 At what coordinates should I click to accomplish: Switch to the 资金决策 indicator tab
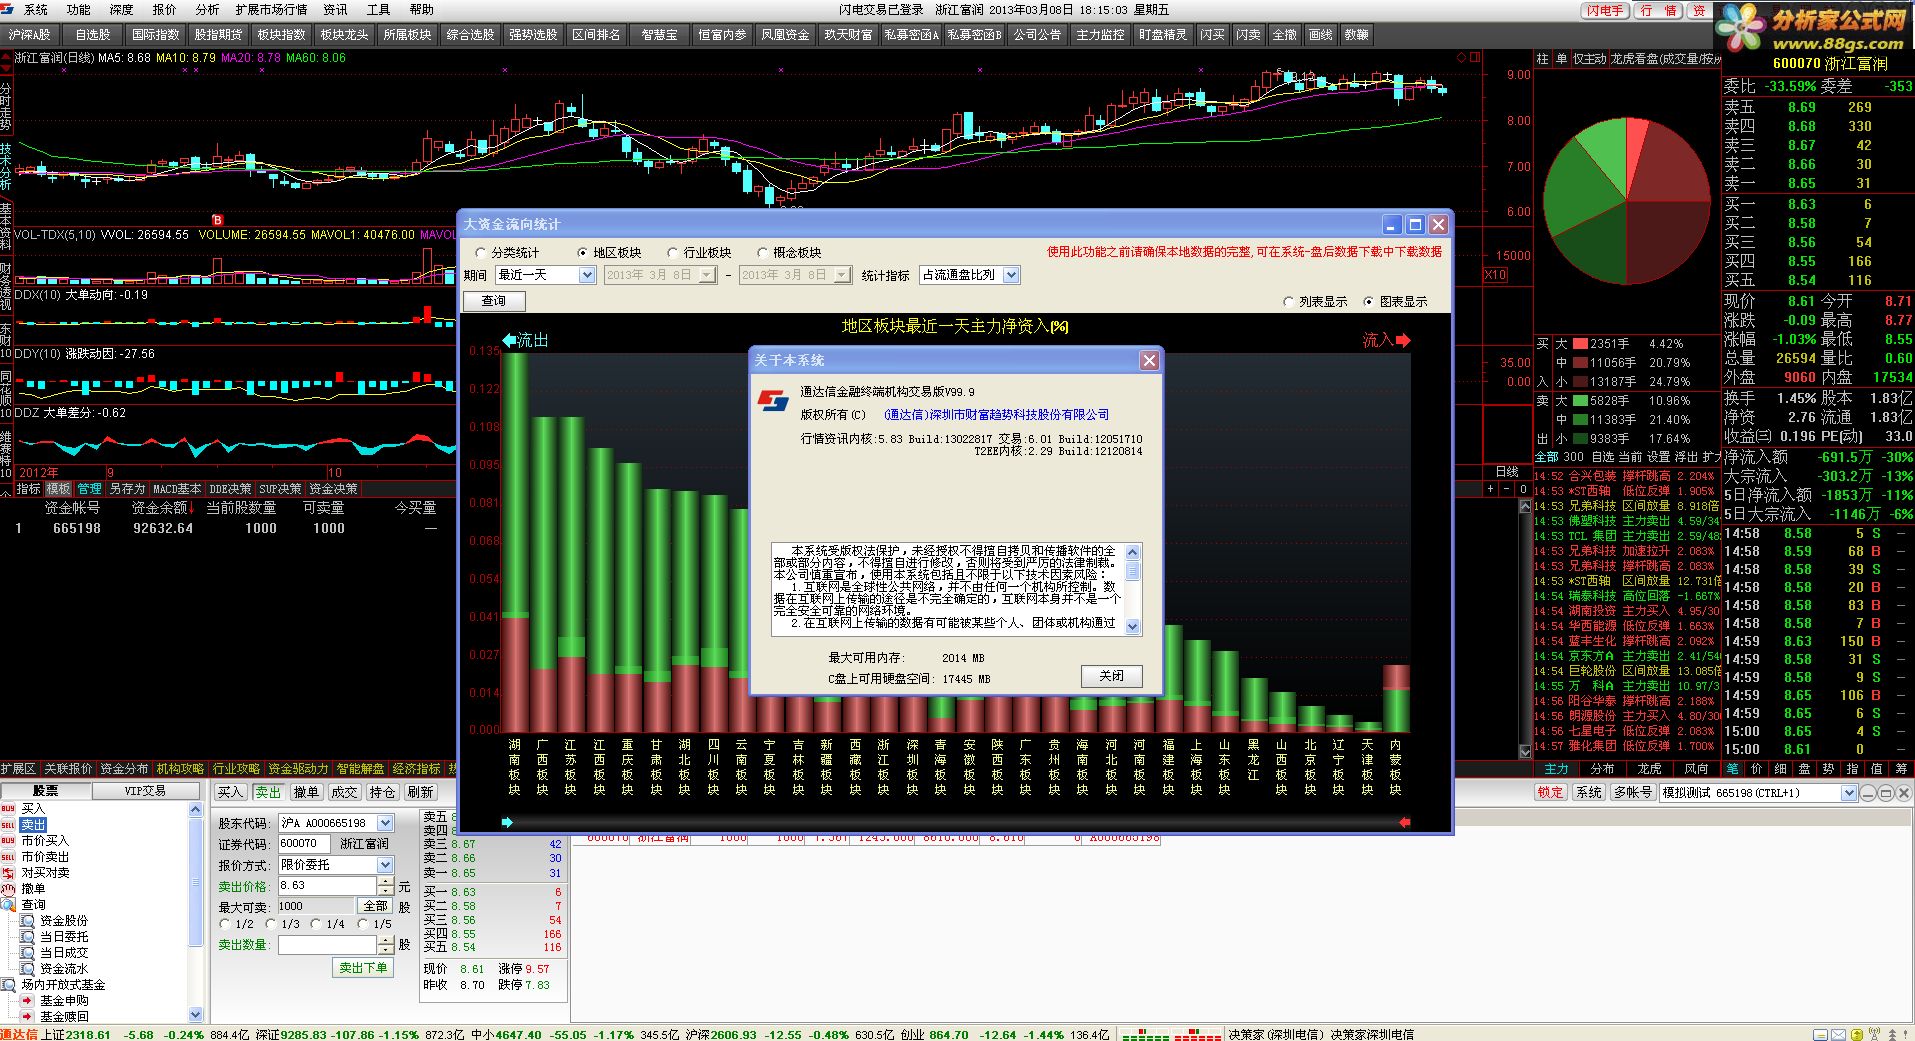click(333, 489)
